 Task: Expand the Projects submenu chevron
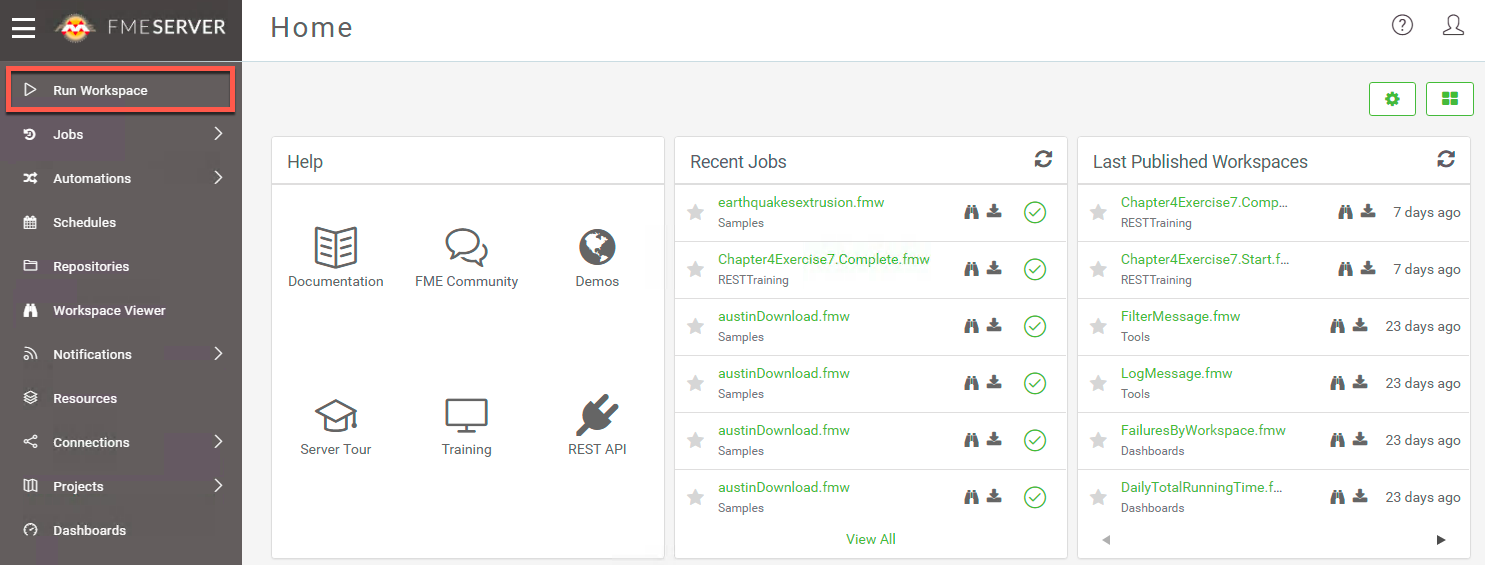pyautogui.click(x=218, y=486)
